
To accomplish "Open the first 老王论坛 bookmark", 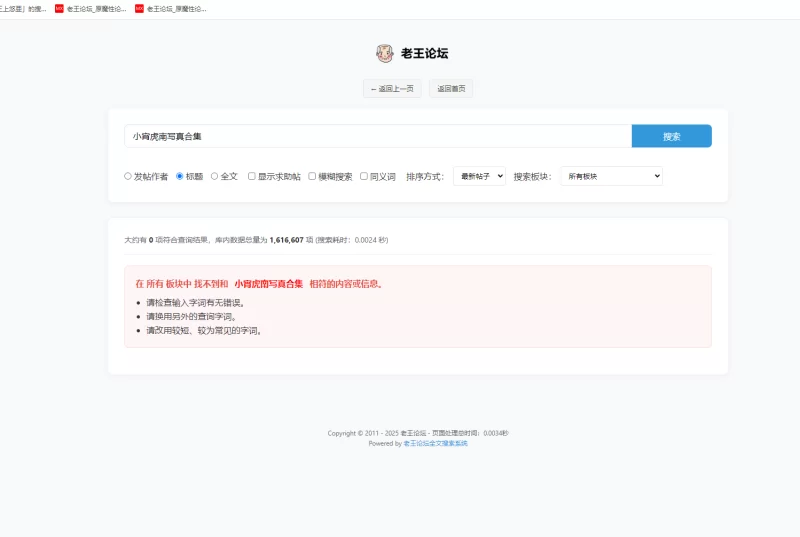I will pos(90,9).
